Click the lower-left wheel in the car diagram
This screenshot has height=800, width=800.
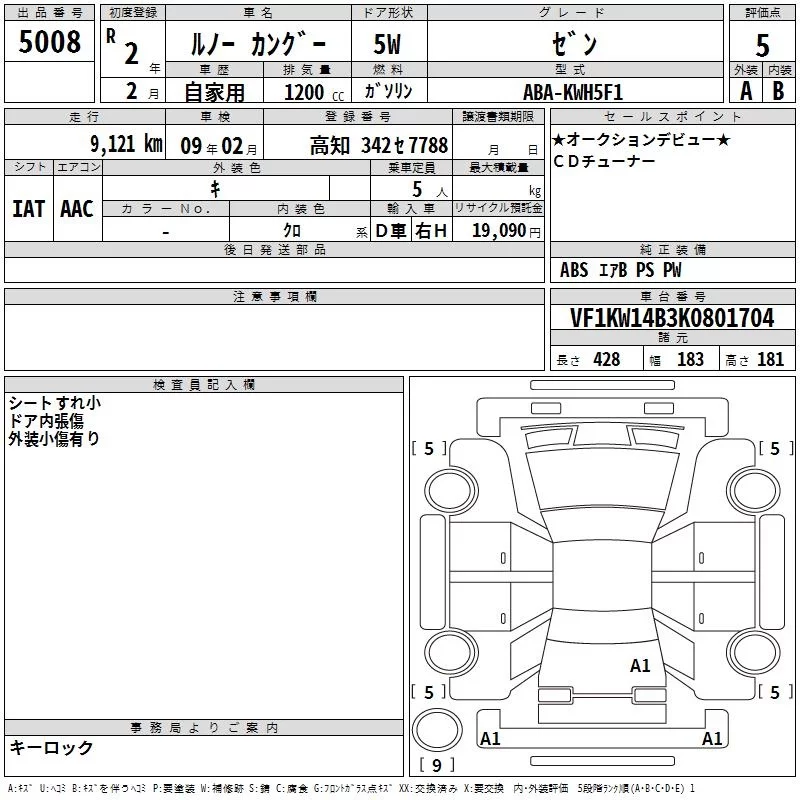[451, 653]
